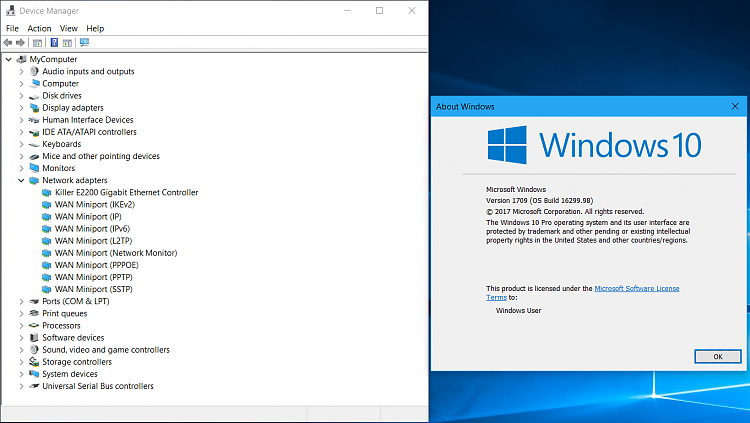Expand the Audio inputs and outputs category
Screen dimensions: 750x423
point(21,71)
